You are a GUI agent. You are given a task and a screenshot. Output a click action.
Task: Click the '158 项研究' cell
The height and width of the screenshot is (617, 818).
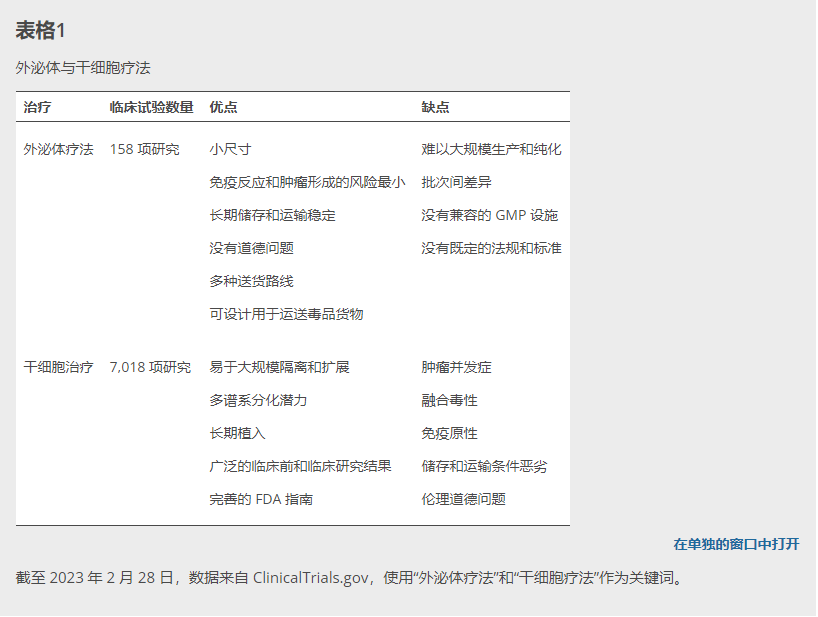point(145,149)
